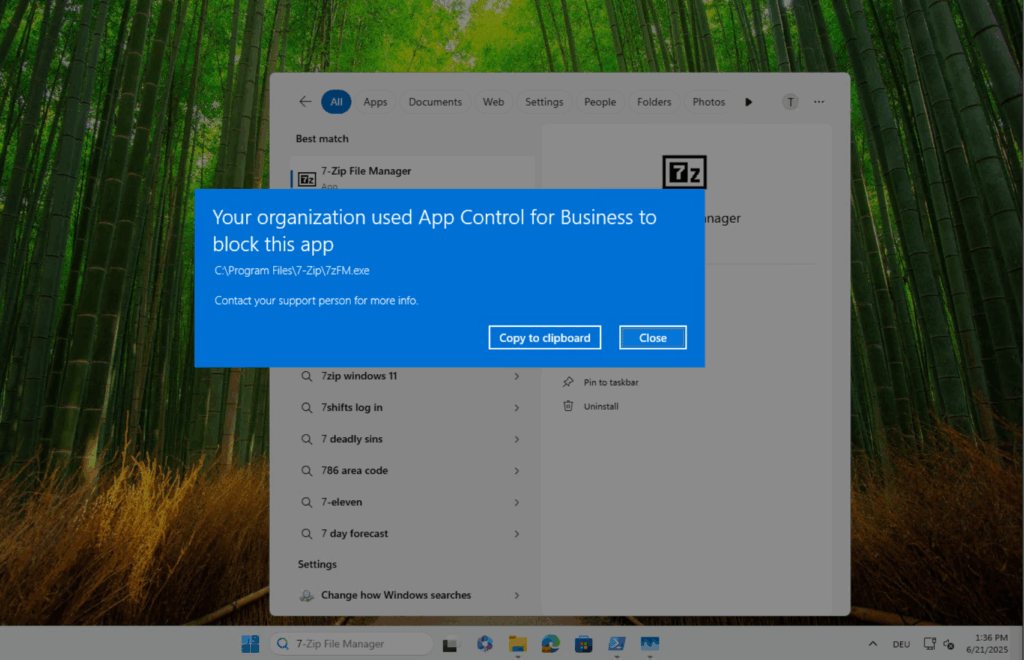This screenshot has height=660, width=1024.
Task: Open Change how Windows searches setting
Action: 395,595
